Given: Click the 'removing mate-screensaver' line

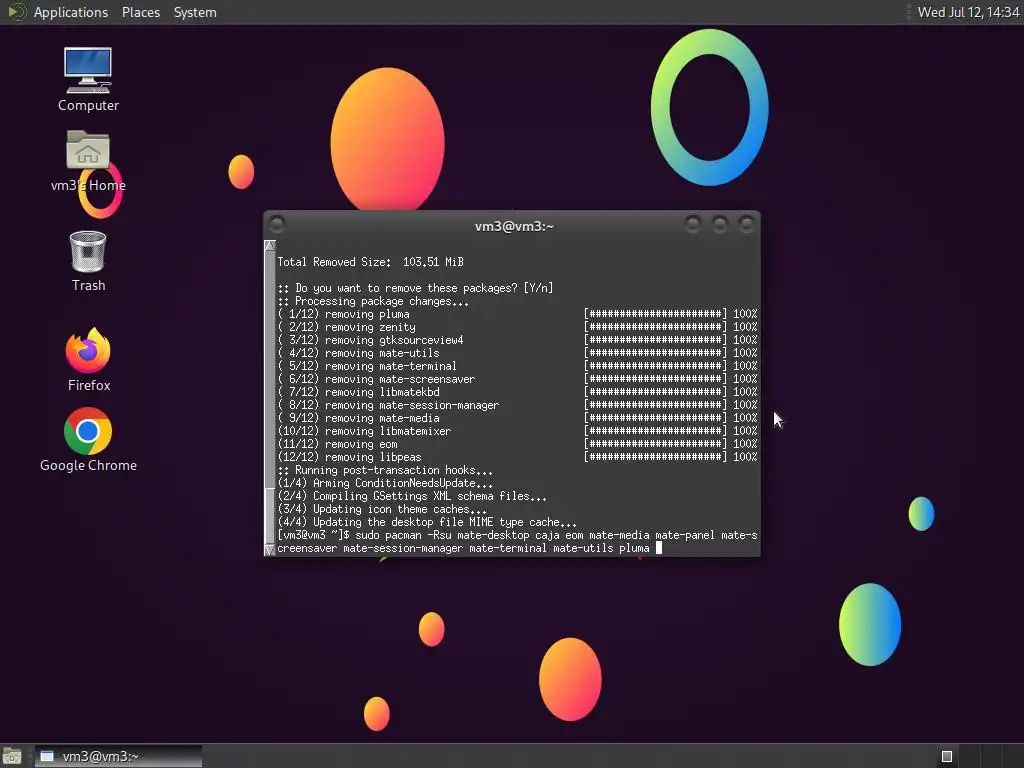Looking at the screenshot, I should click(x=376, y=379).
